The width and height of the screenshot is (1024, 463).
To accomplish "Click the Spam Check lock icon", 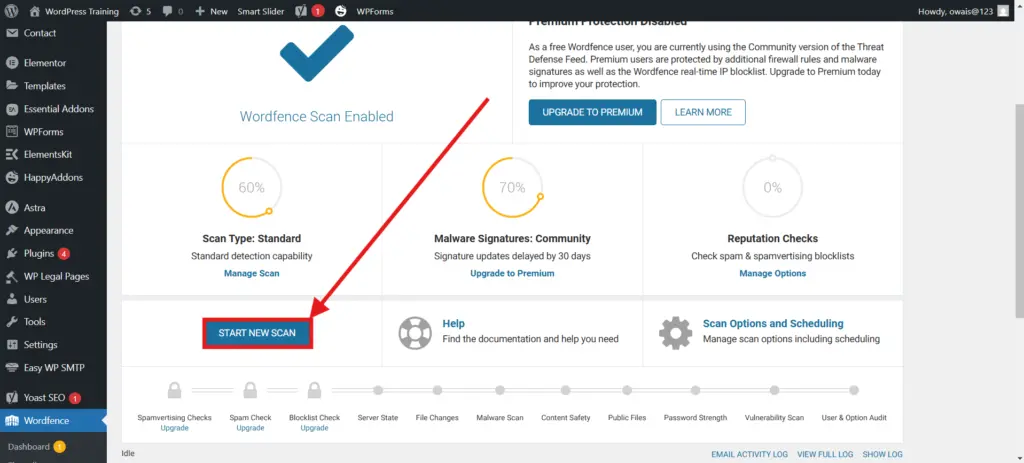I will tap(250, 391).
